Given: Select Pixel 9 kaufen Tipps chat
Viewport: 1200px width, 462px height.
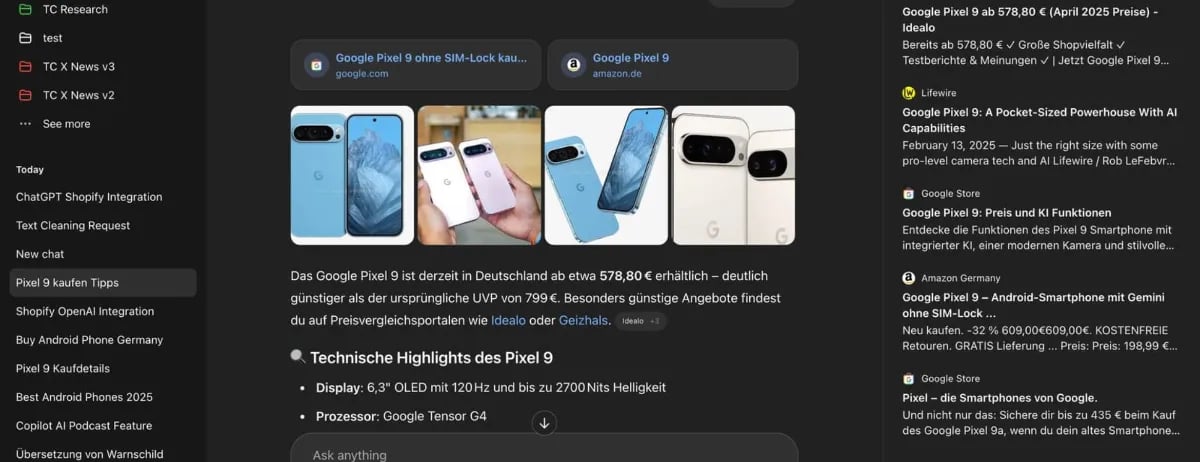Looking at the screenshot, I should (103, 283).
